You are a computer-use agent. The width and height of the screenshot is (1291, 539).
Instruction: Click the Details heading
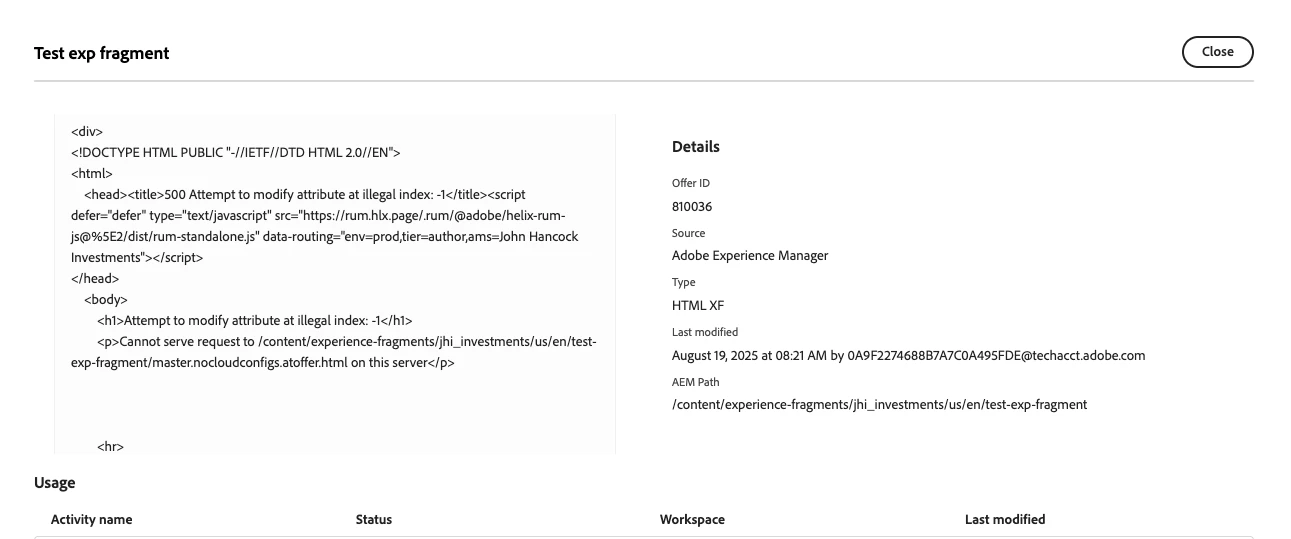pos(696,147)
